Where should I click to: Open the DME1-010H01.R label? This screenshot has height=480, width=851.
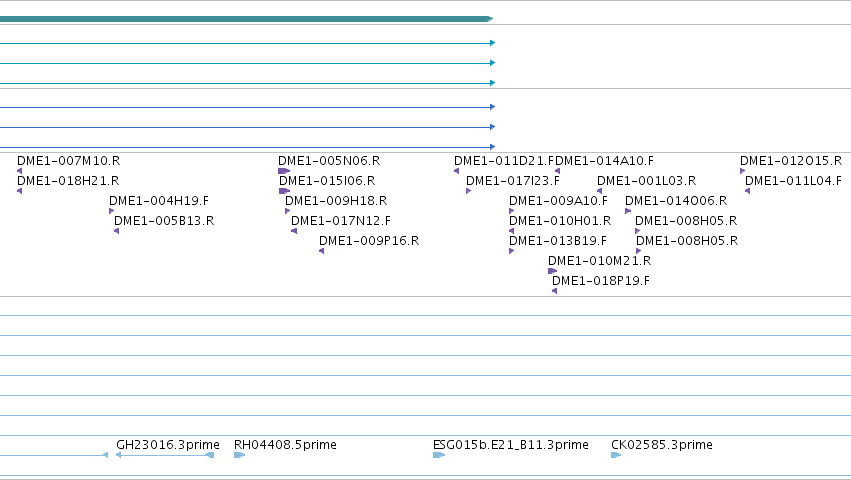click(x=560, y=221)
